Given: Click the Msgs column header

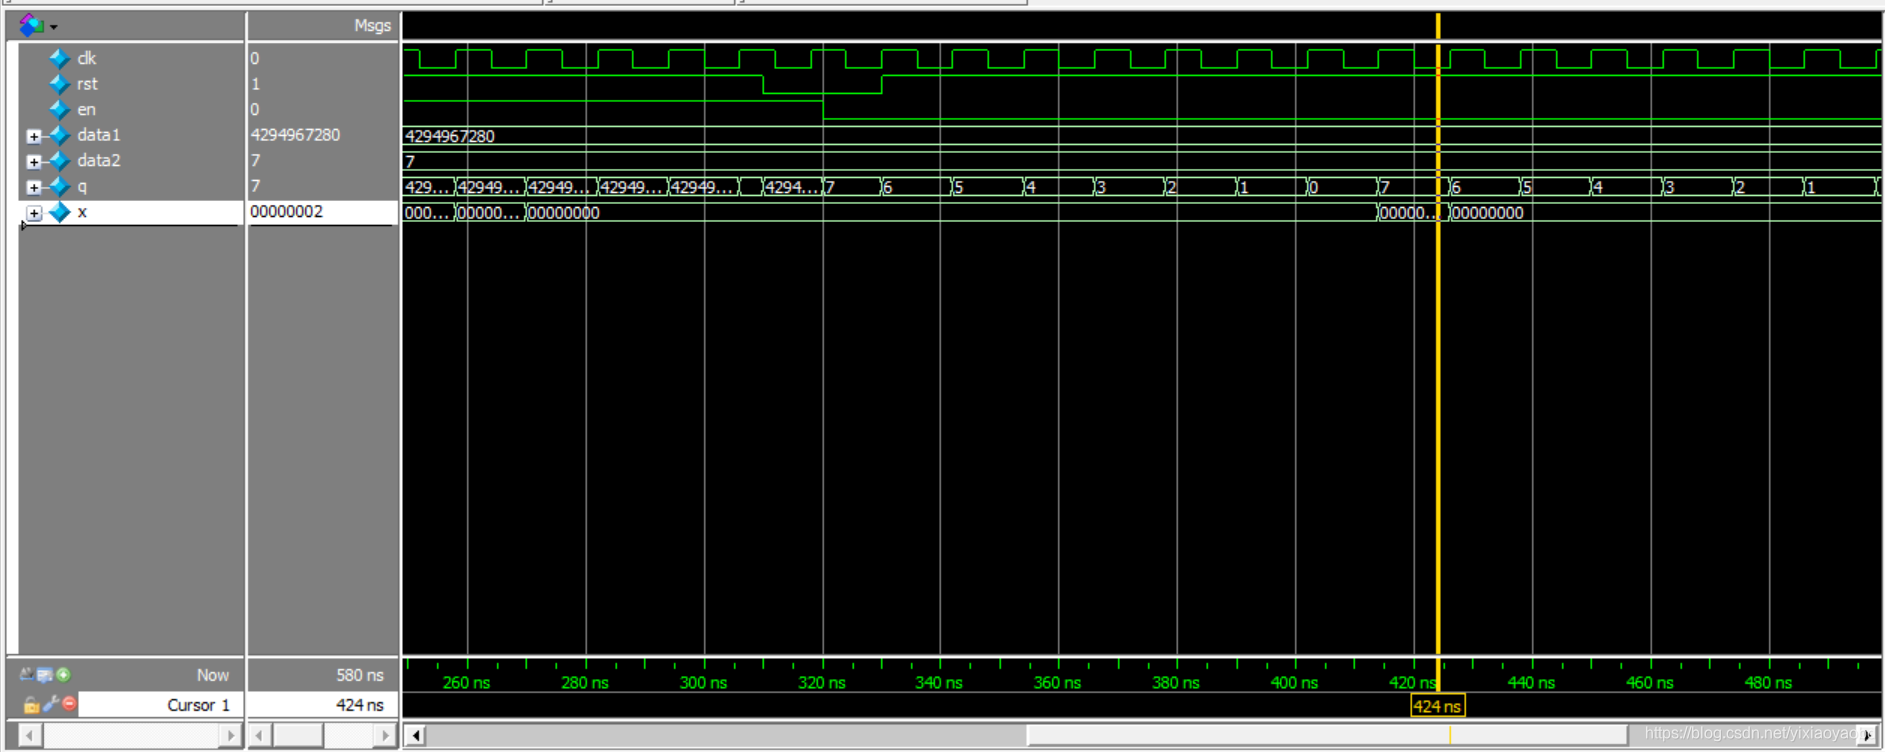Looking at the screenshot, I should [372, 26].
